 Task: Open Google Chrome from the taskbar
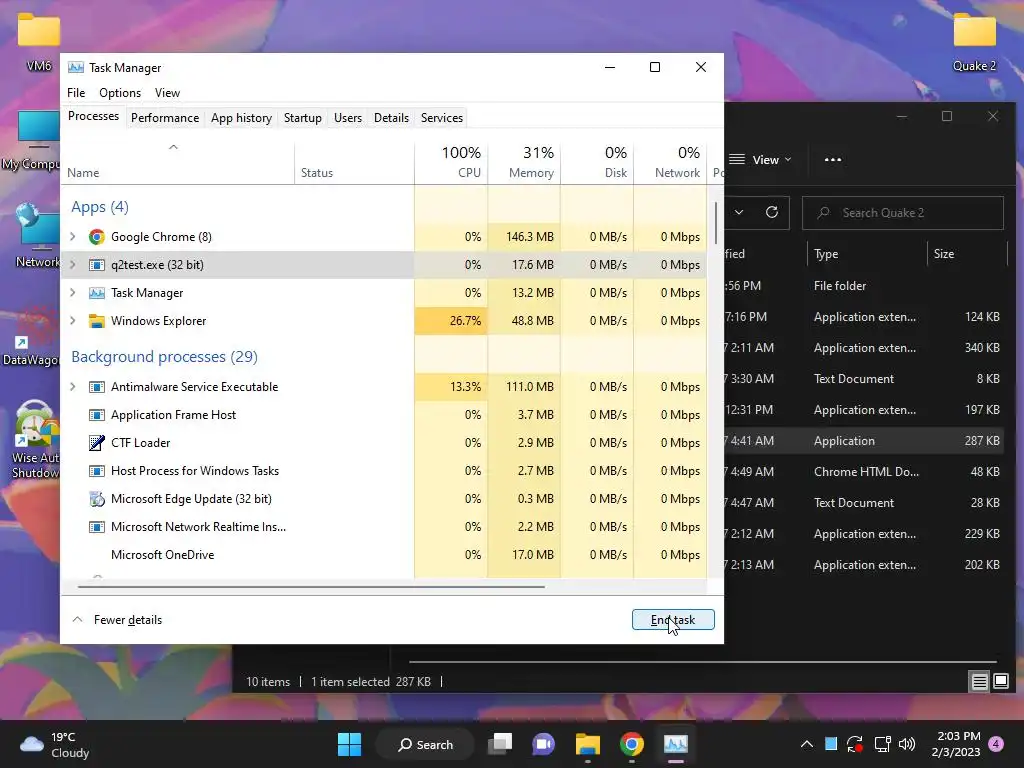click(x=632, y=744)
